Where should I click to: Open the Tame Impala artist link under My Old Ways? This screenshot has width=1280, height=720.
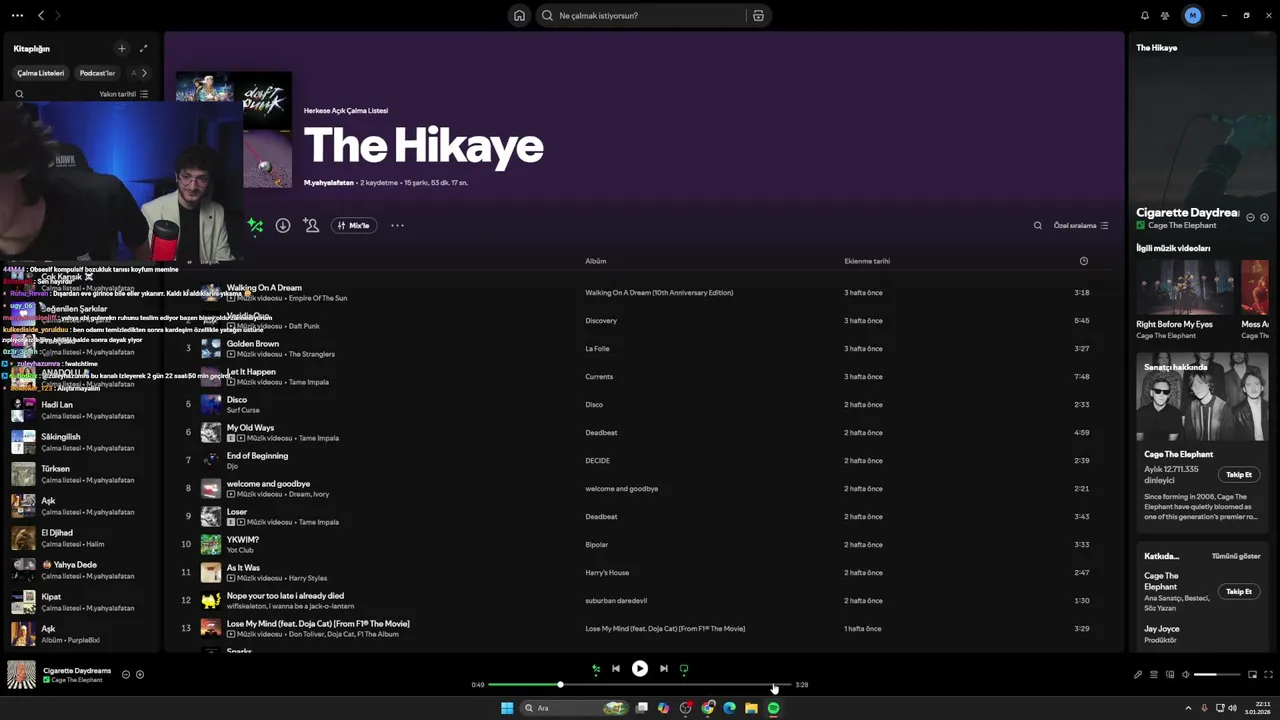(319, 438)
